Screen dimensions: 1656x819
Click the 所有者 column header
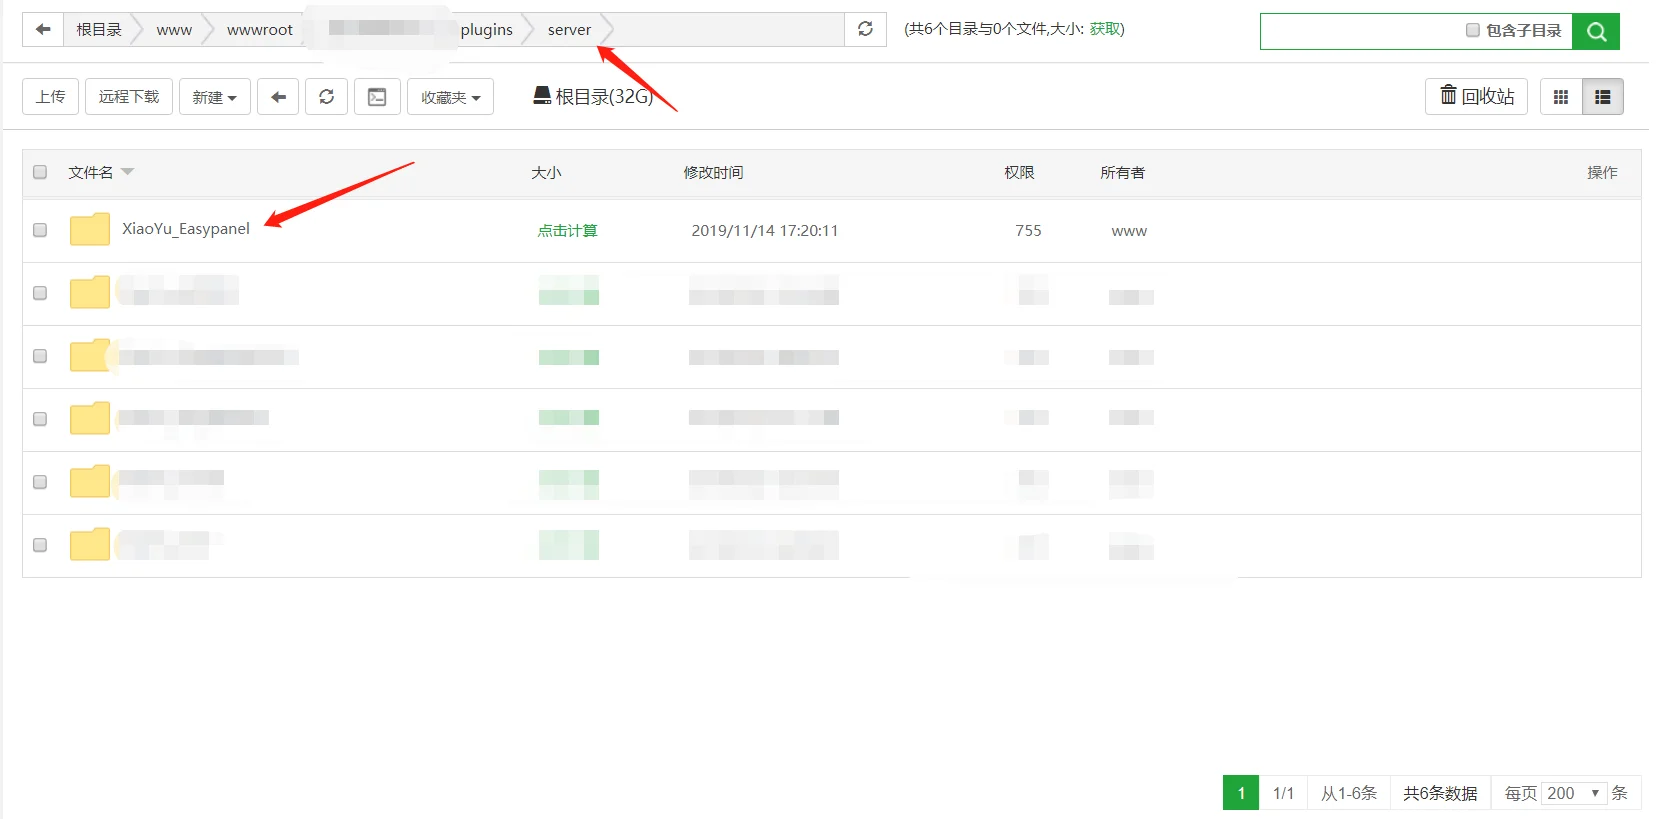pyautogui.click(x=1122, y=172)
